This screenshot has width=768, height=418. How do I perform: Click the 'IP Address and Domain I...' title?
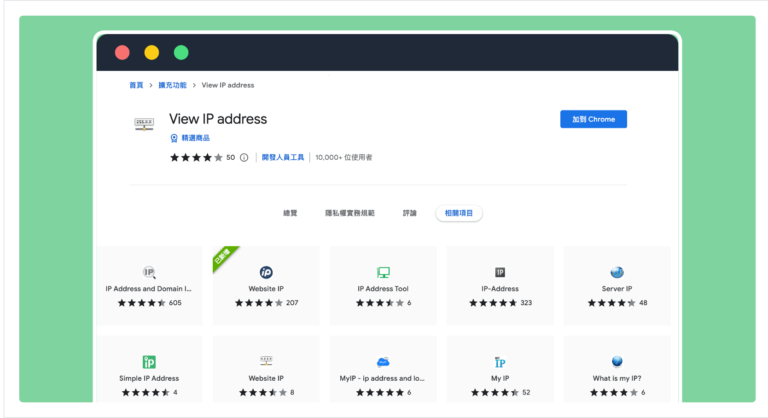click(148, 289)
